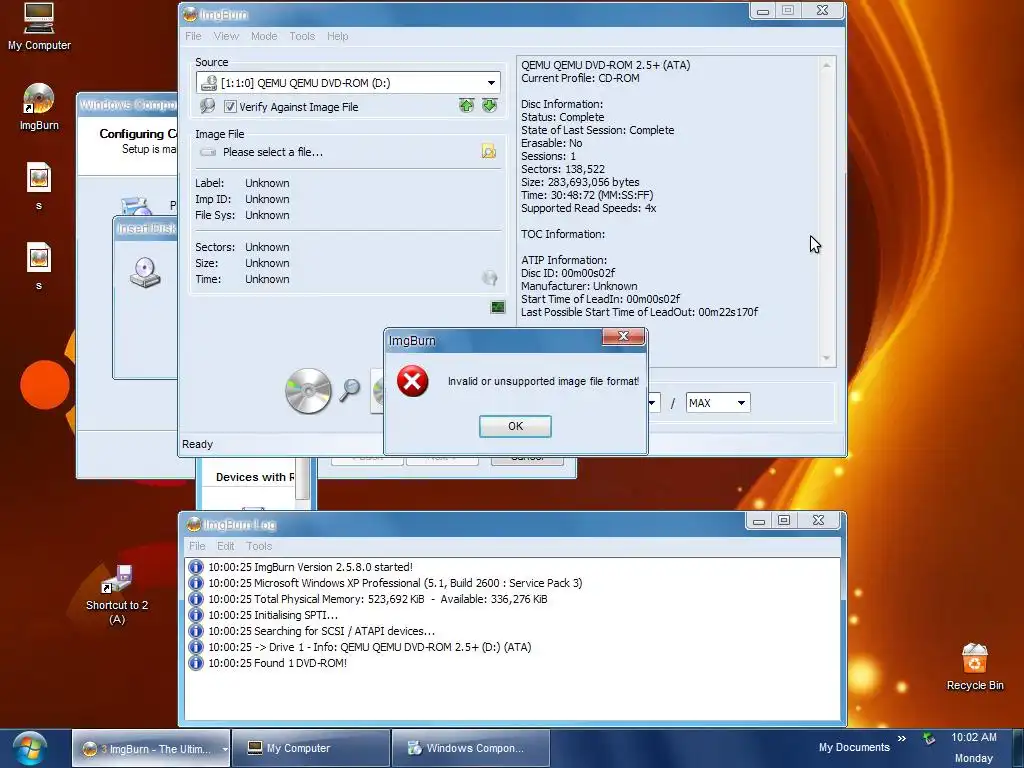Screen dimensions: 1024x768
Task: Click the Current Profile: CD-ROM line
Action: (580, 78)
